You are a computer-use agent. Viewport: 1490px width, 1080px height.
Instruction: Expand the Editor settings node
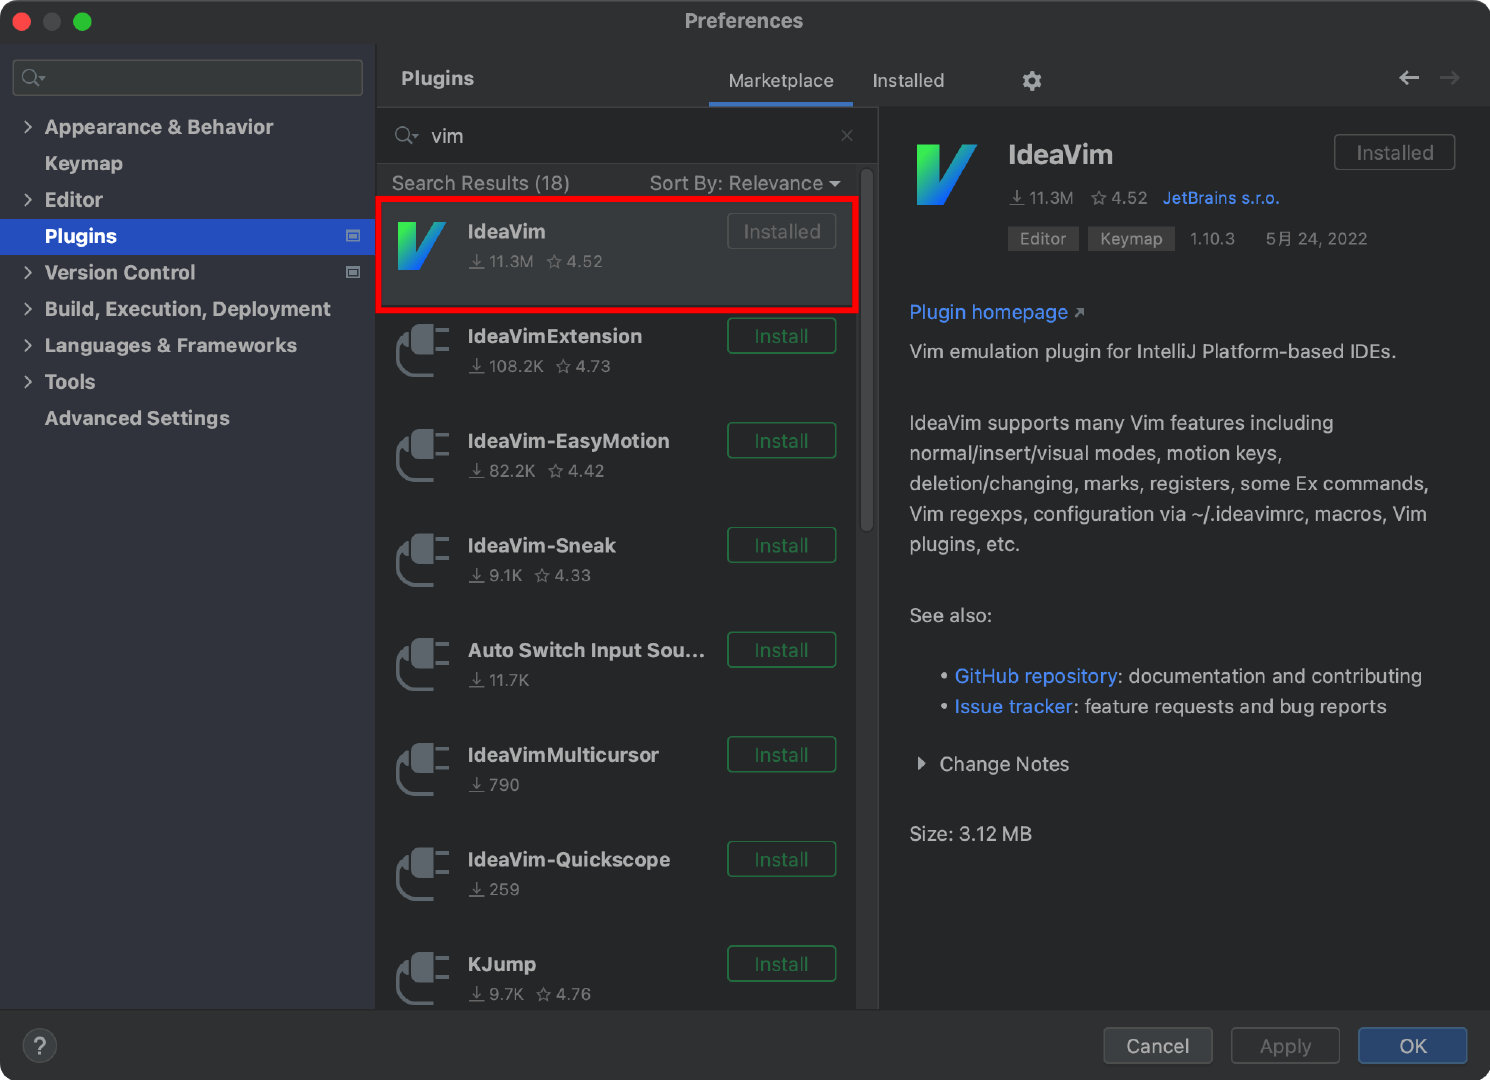[28, 200]
